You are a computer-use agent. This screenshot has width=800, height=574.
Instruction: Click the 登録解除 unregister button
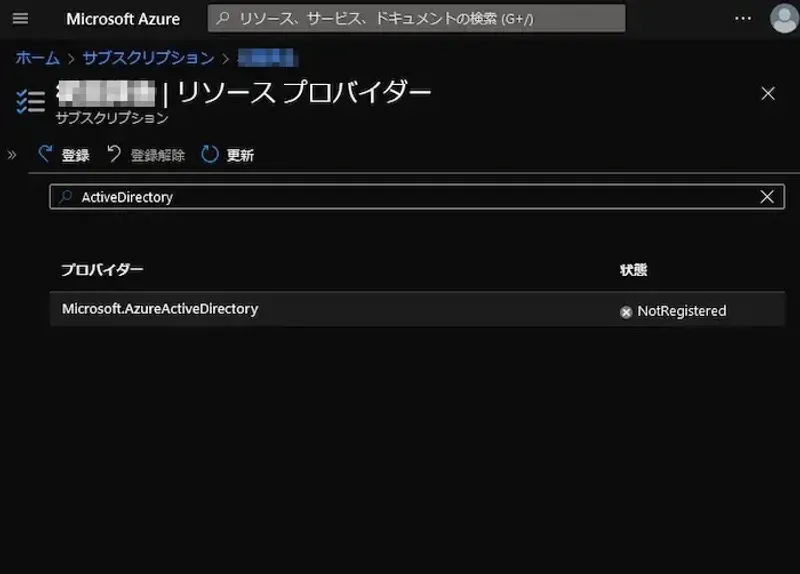146,155
